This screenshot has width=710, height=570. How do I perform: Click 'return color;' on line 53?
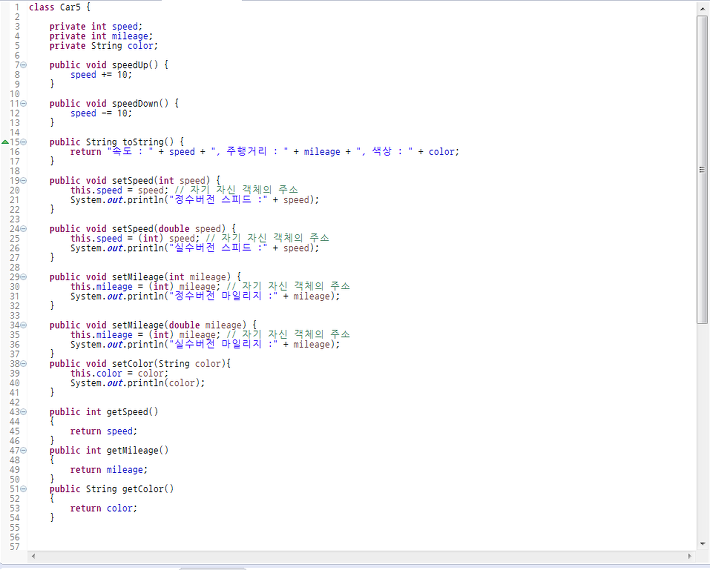click(104, 508)
